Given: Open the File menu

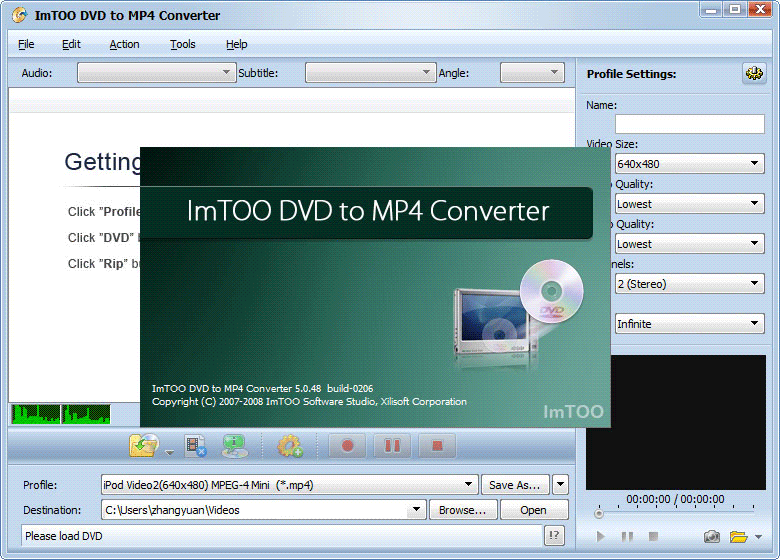Looking at the screenshot, I should tap(26, 44).
